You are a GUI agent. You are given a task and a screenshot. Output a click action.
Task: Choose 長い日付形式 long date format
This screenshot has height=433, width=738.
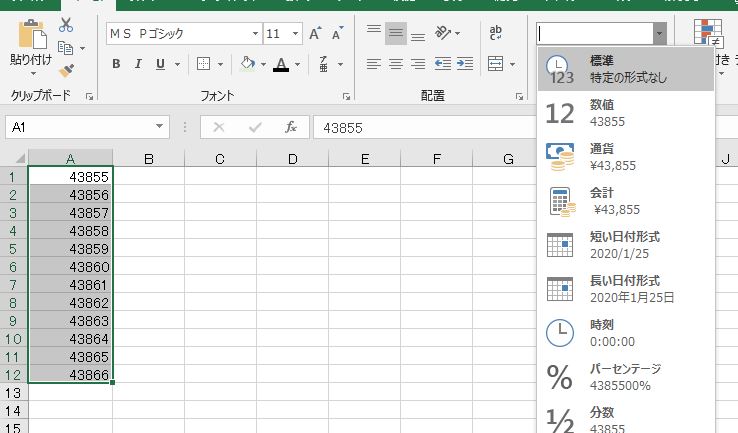coord(626,289)
